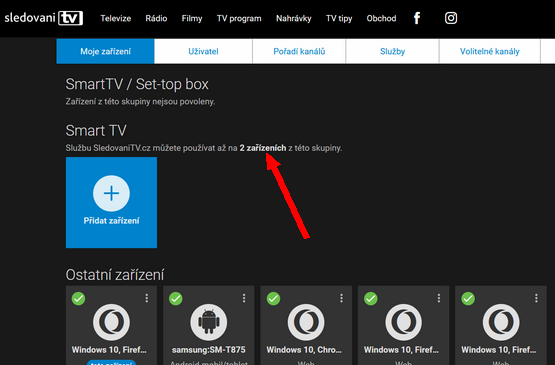This screenshot has height=365, width=555.
Task: Open three-dot menu of Windows 10, Chro... card
Action: point(341,298)
